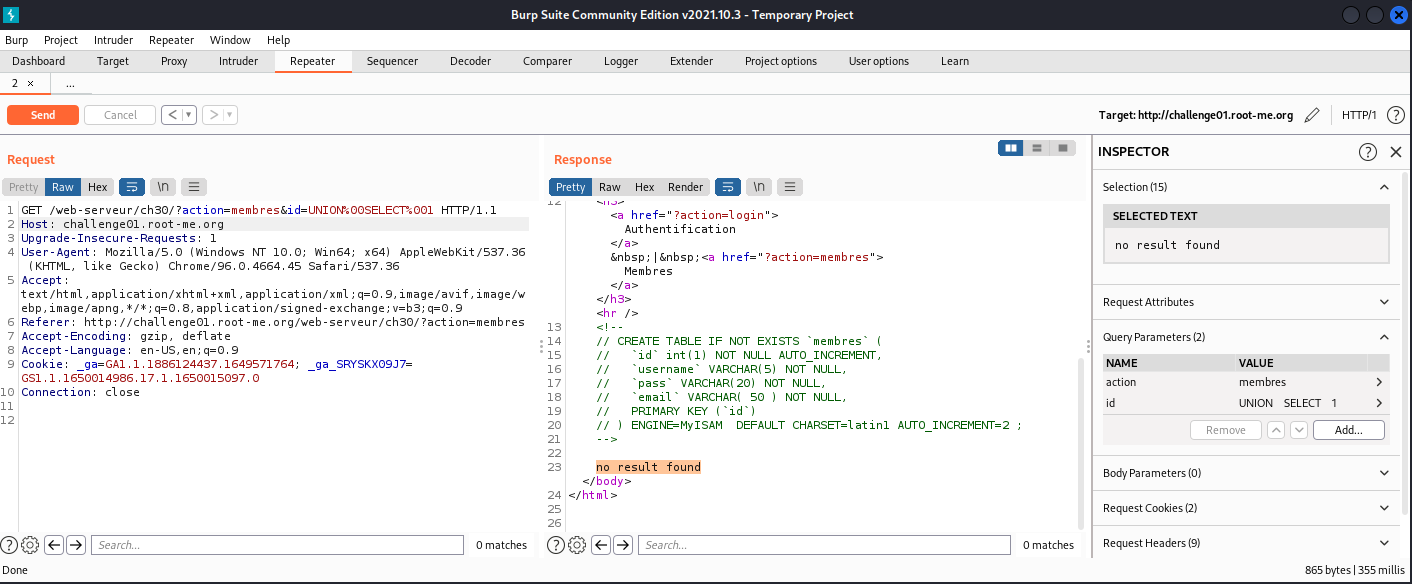Move selected query parameter up

tap(1276, 430)
